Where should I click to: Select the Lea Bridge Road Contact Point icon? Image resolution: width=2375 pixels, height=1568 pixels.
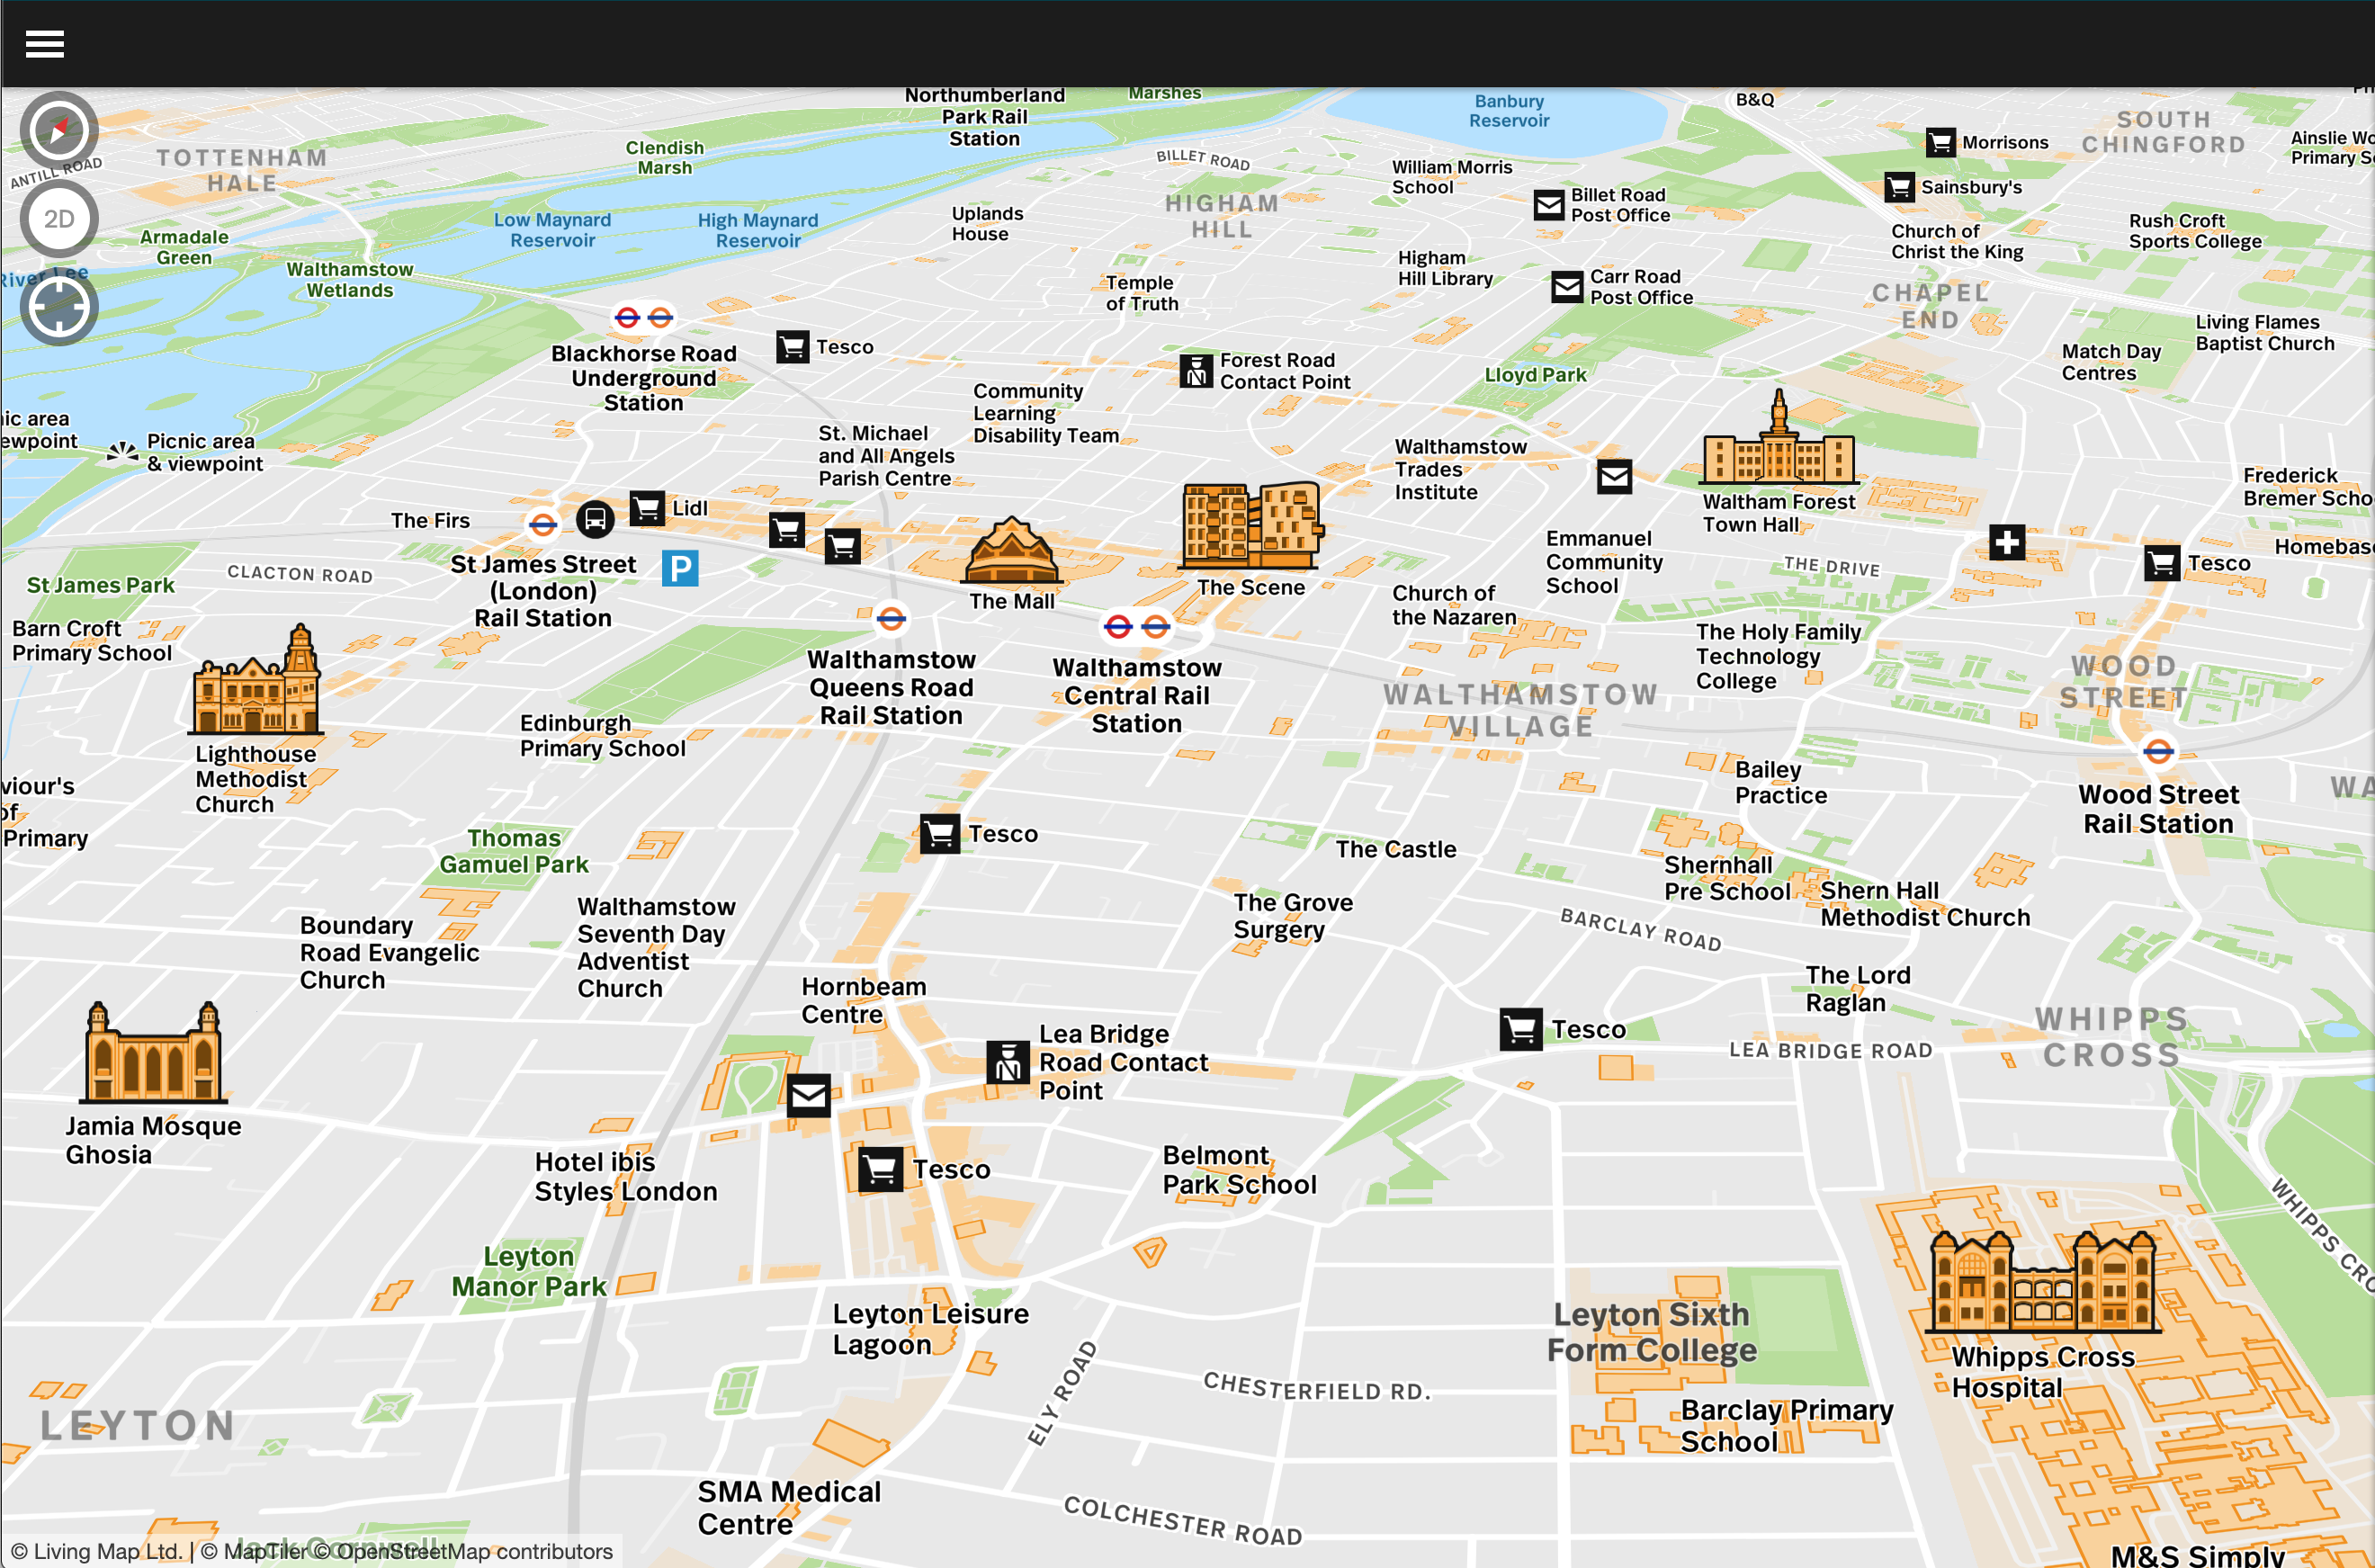(1008, 1062)
